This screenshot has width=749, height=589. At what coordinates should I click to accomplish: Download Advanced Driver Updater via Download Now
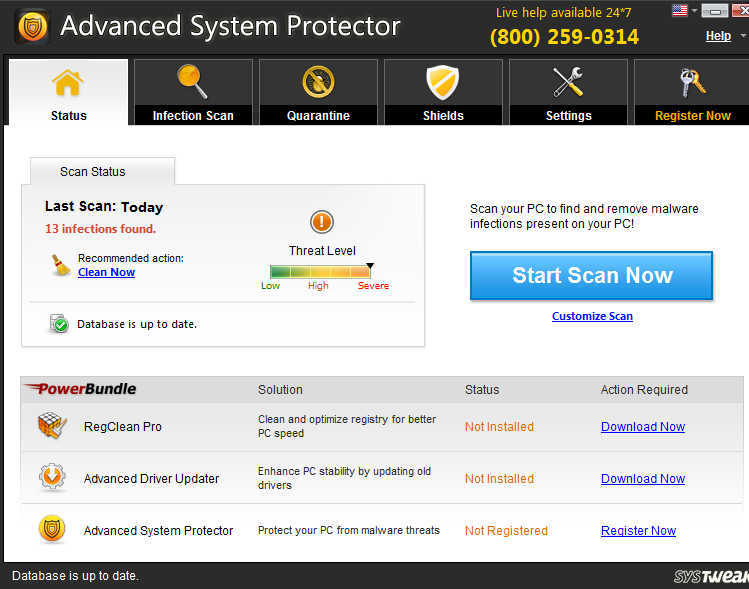pos(643,479)
